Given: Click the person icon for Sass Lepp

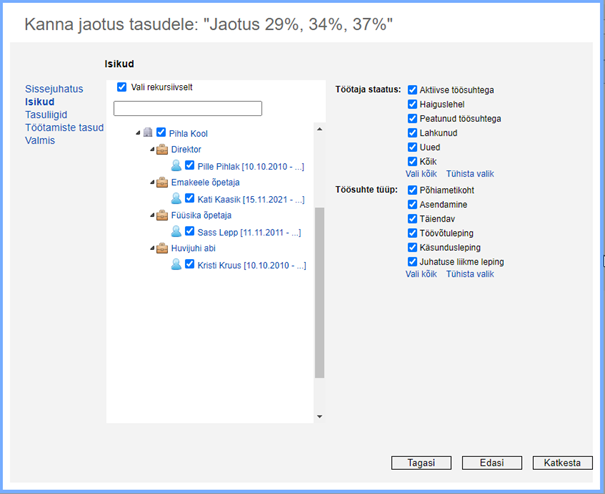Looking at the screenshot, I should 175,232.
